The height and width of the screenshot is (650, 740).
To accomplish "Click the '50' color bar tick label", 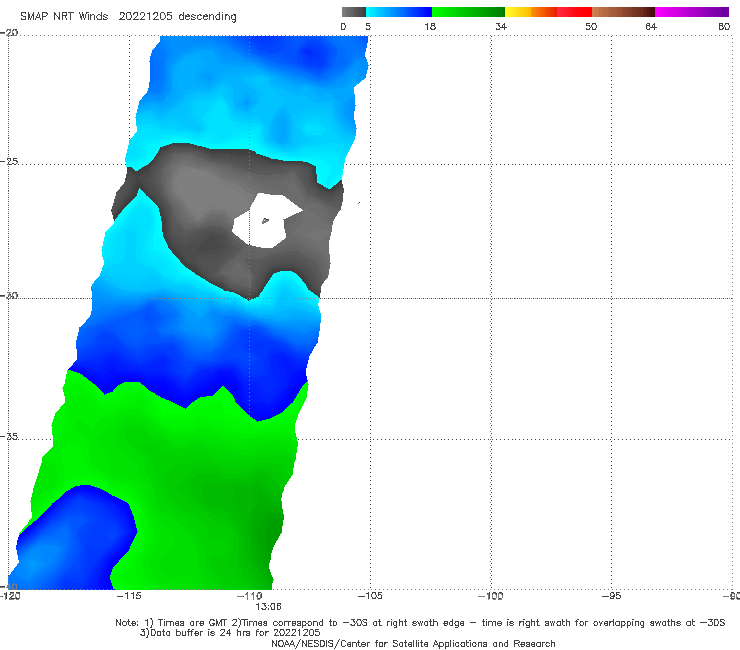I will [x=591, y=26].
